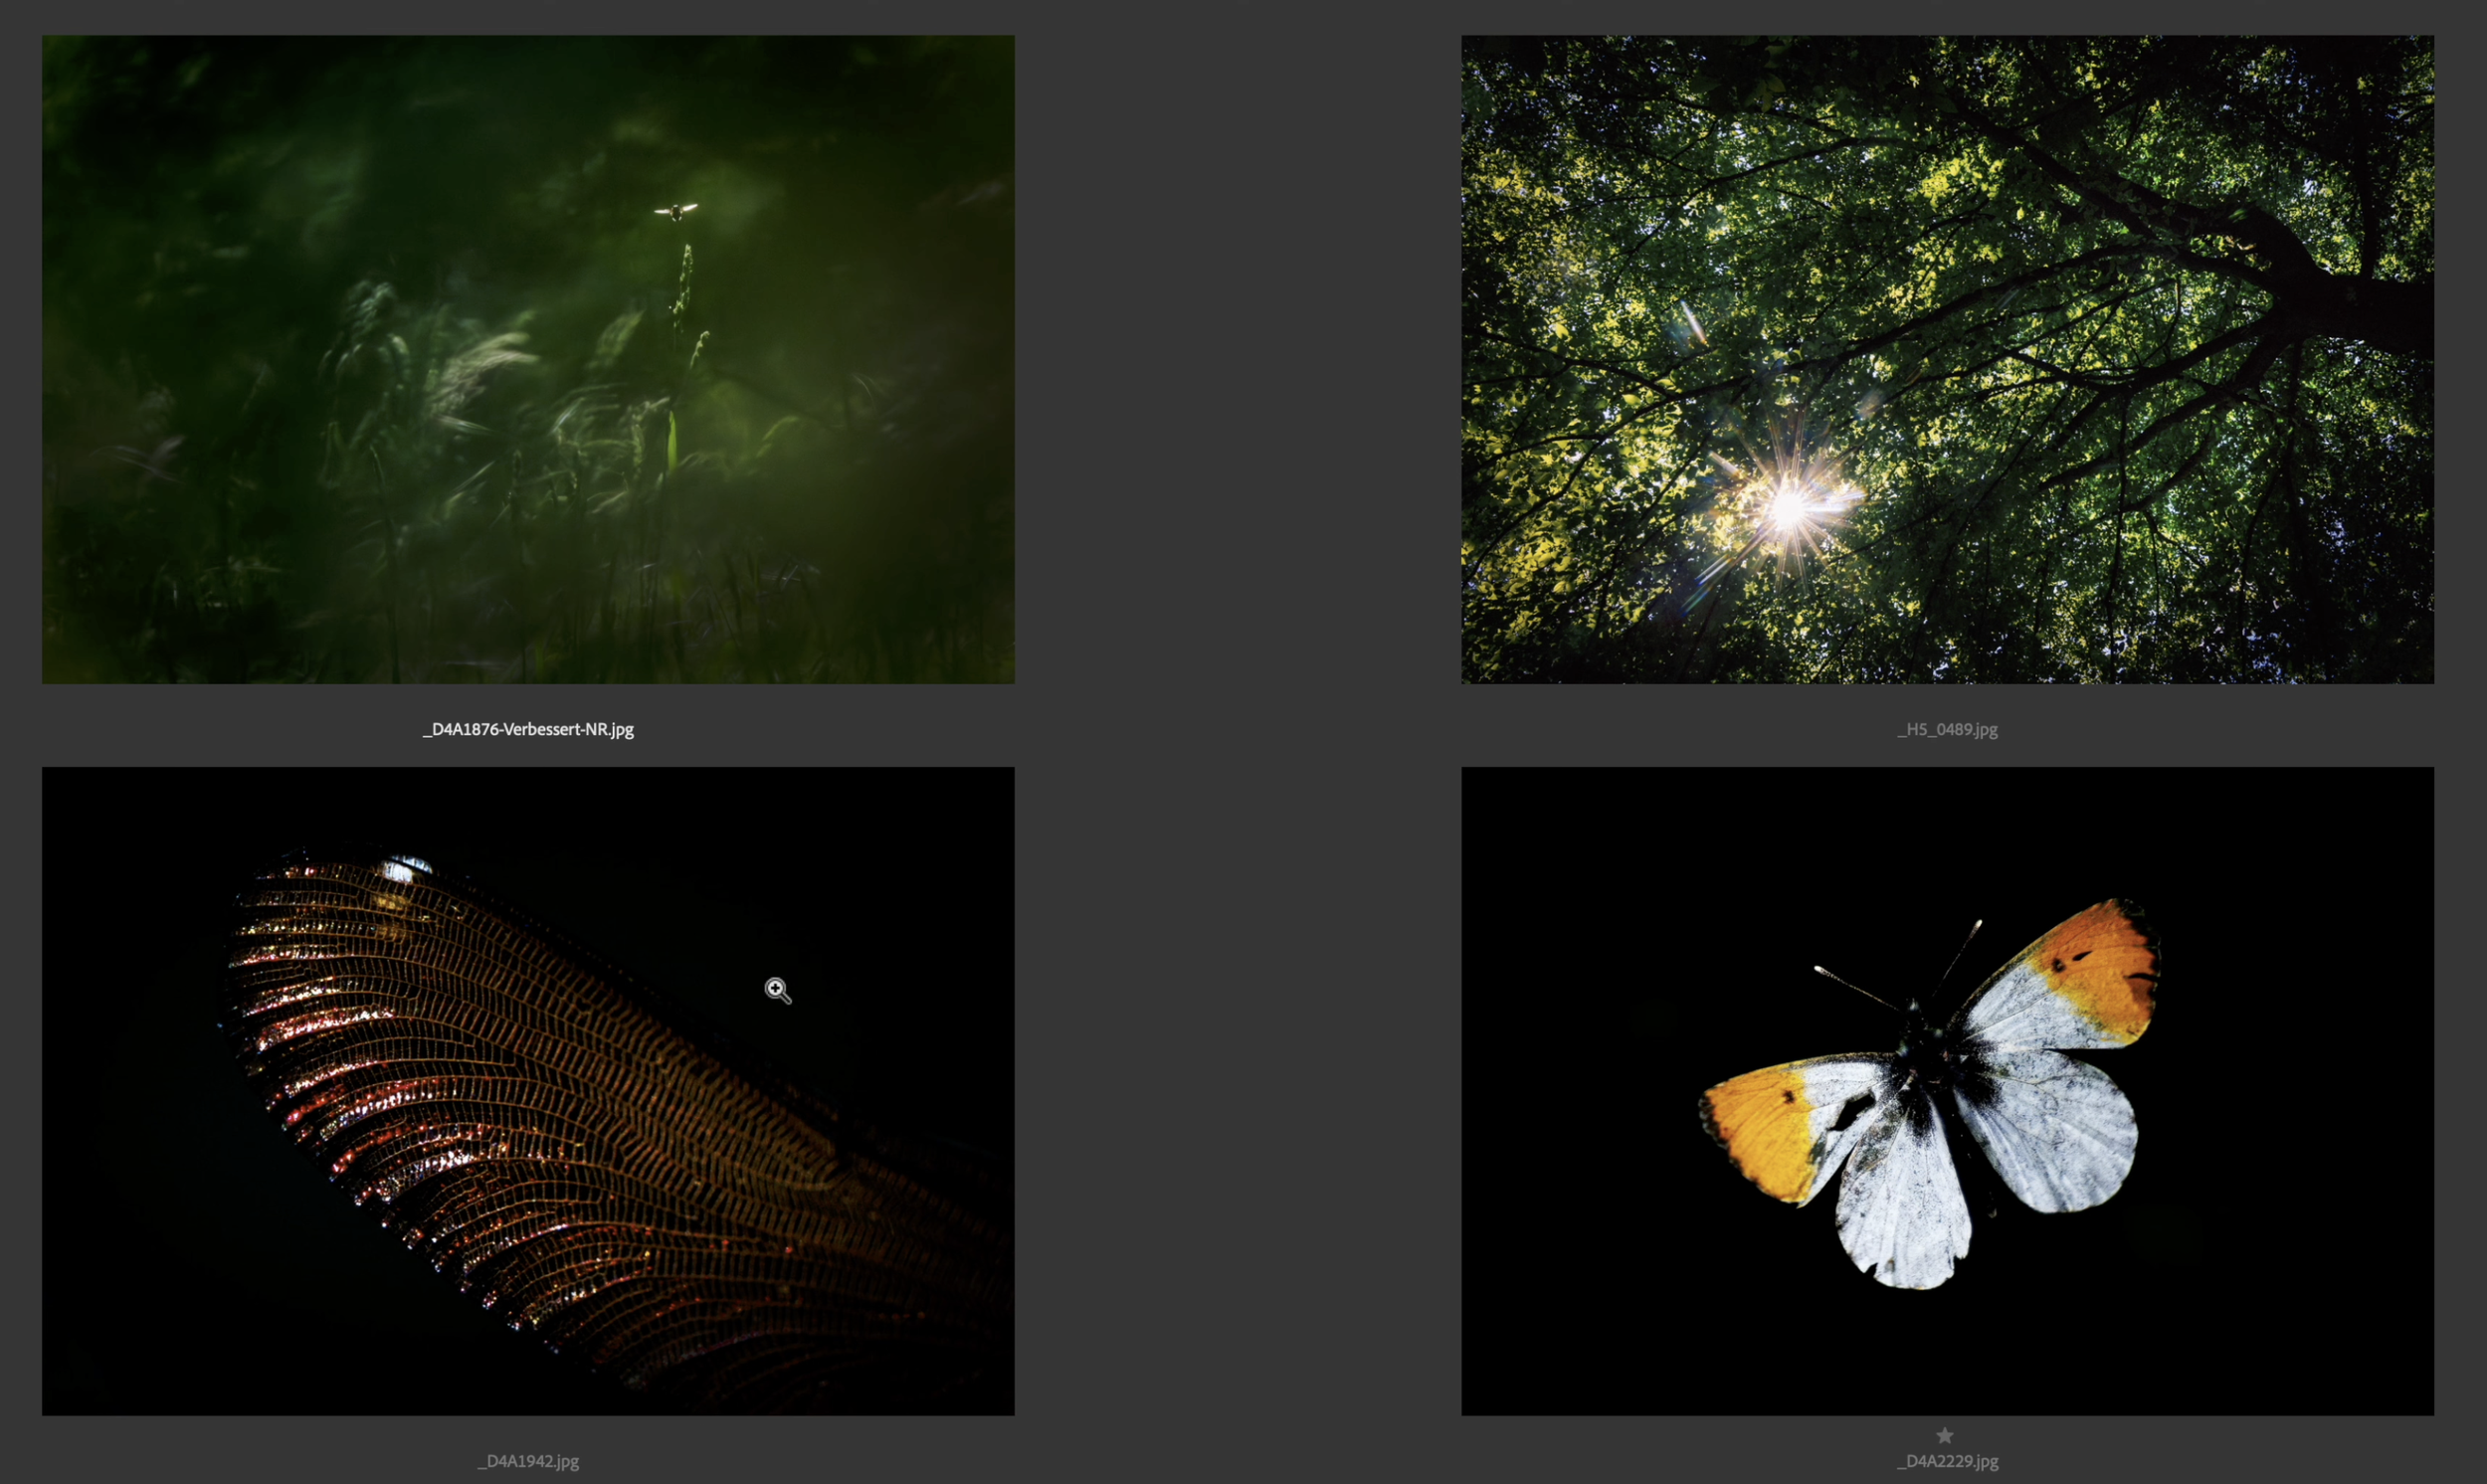Click the empty gray gap between the top photos

tap(1238, 359)
